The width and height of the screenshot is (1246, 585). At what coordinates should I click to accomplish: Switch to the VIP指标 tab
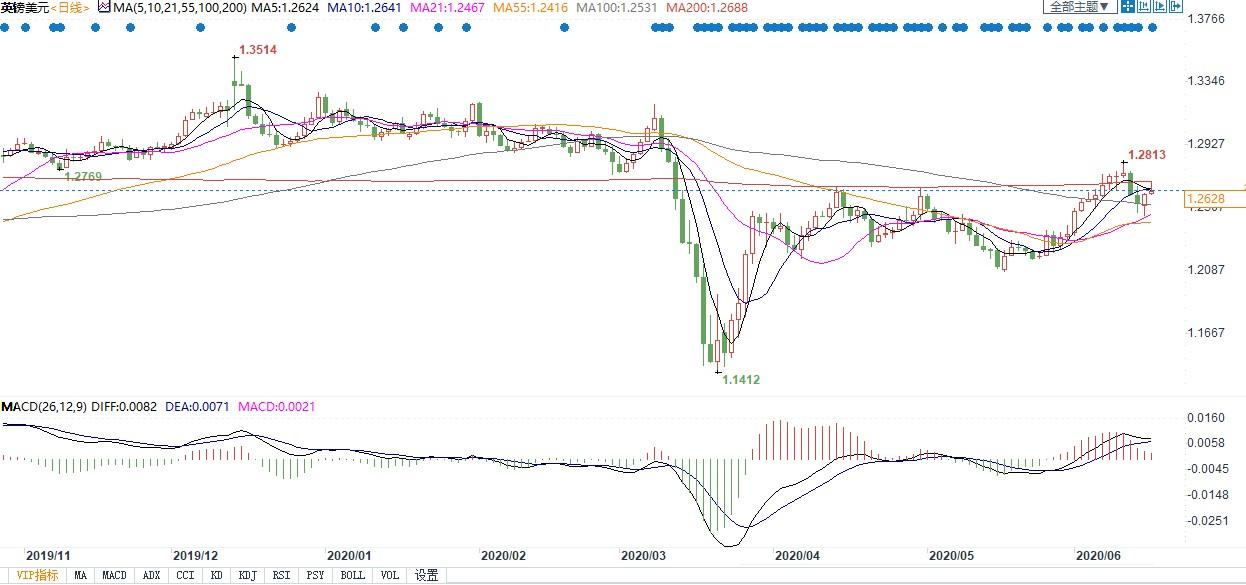(32, 575)
